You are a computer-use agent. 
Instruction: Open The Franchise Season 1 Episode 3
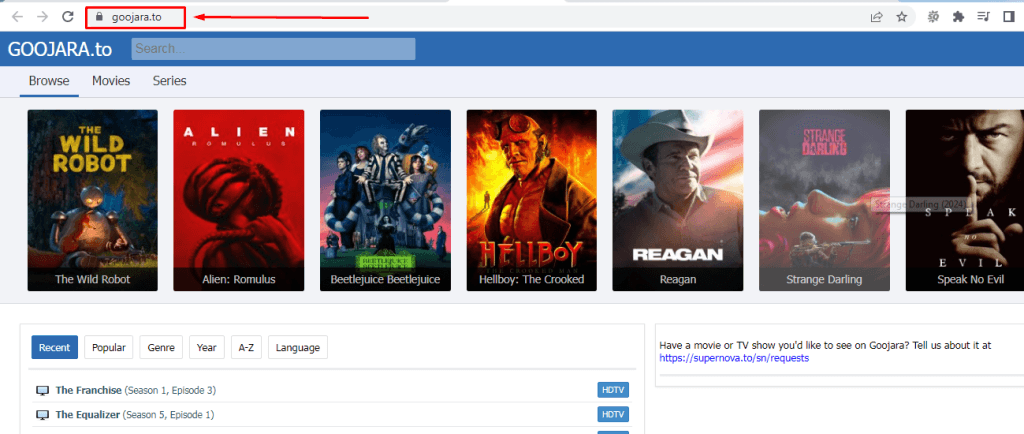click(x=136, y=390)
